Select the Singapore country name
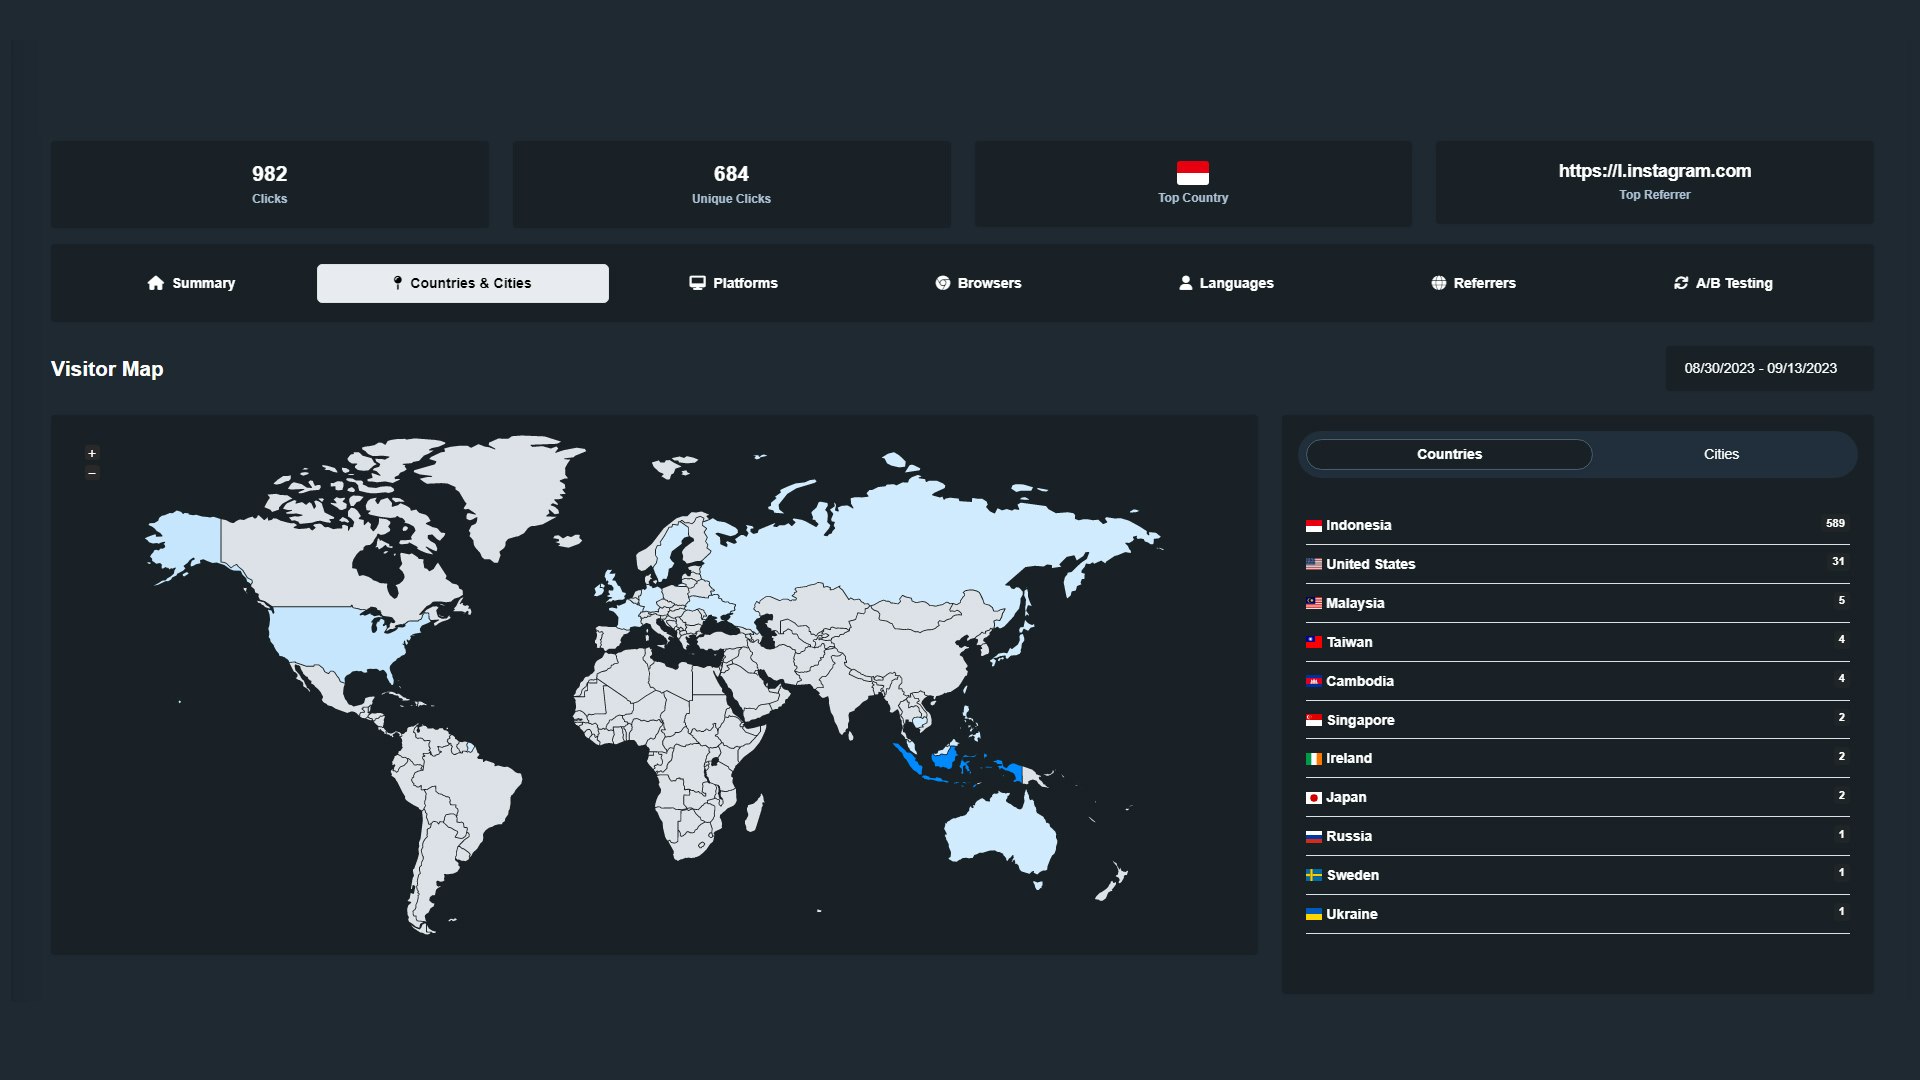The image size is (1920, 1080). (1360, 720)
